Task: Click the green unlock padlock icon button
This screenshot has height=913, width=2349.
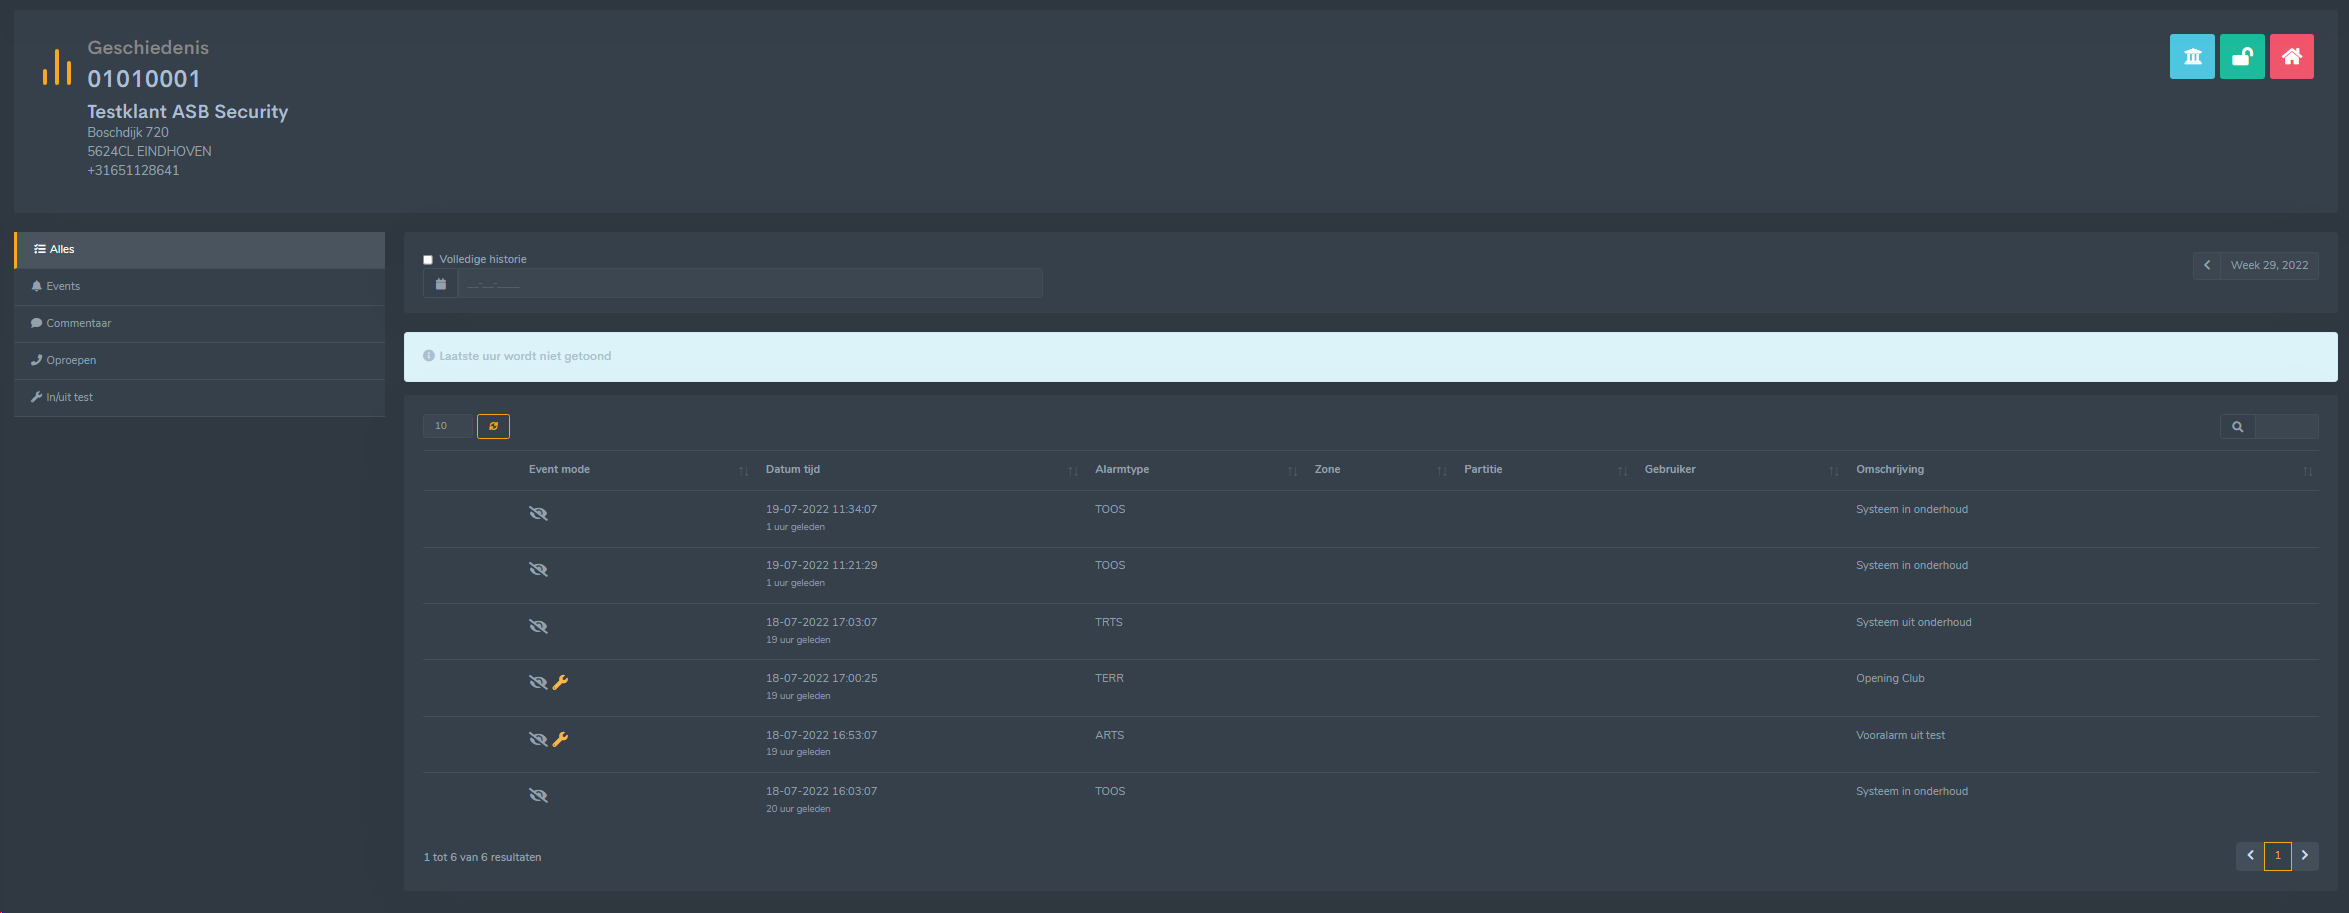Action: [x=2241, y=57]
